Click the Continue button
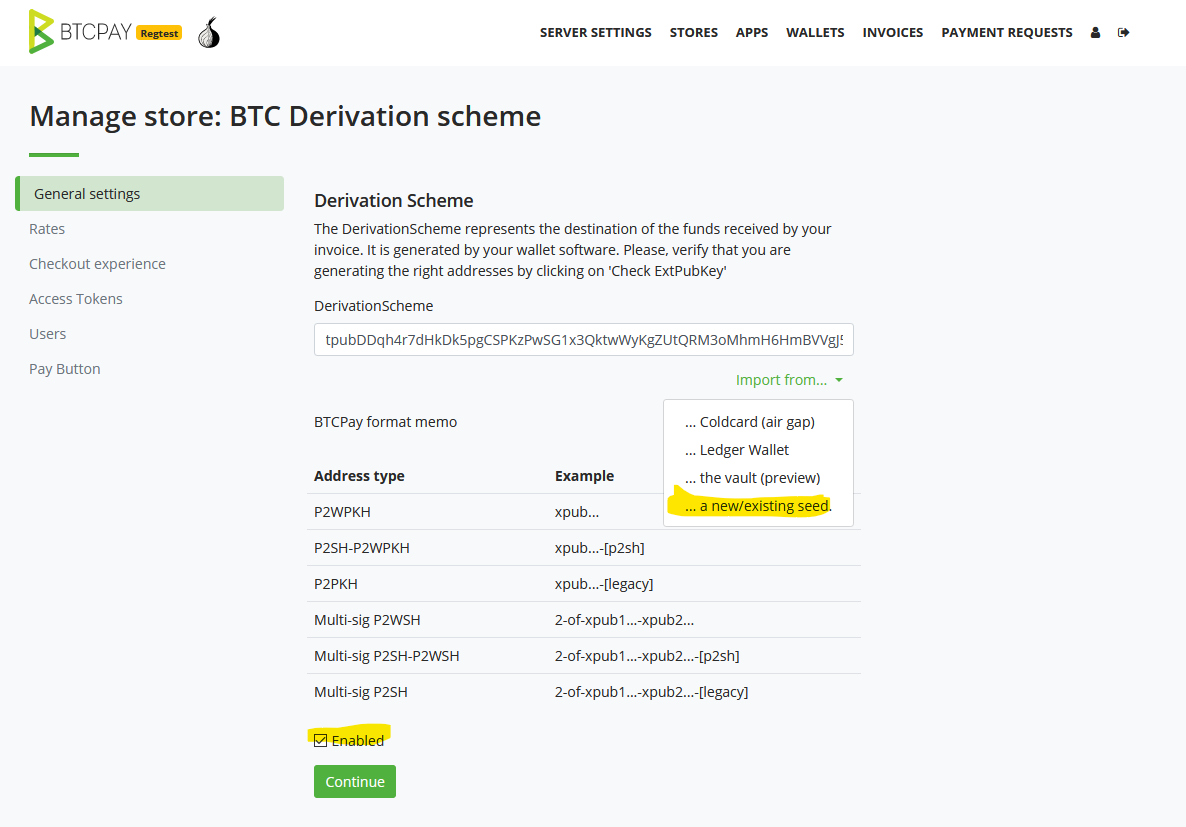This screenshot has width=1186, height=827. [x=354, y=781]
